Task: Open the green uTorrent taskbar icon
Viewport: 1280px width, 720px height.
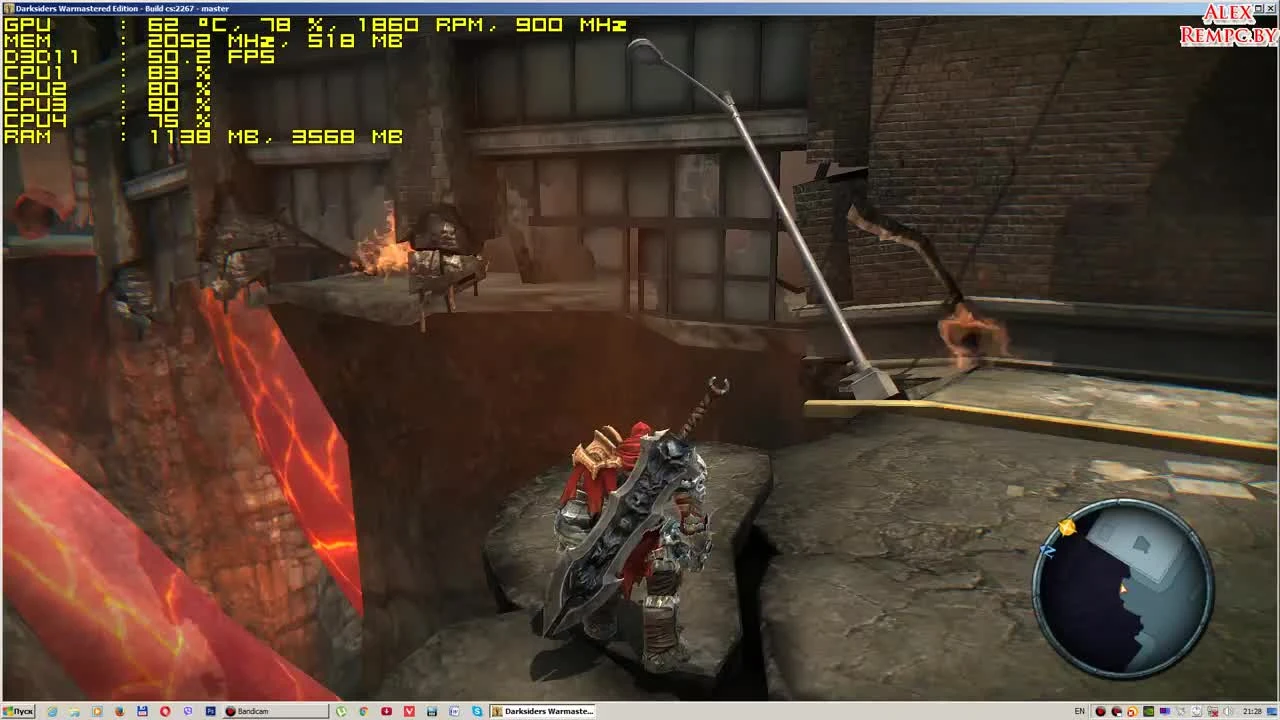Action: (x=342, y=711)
